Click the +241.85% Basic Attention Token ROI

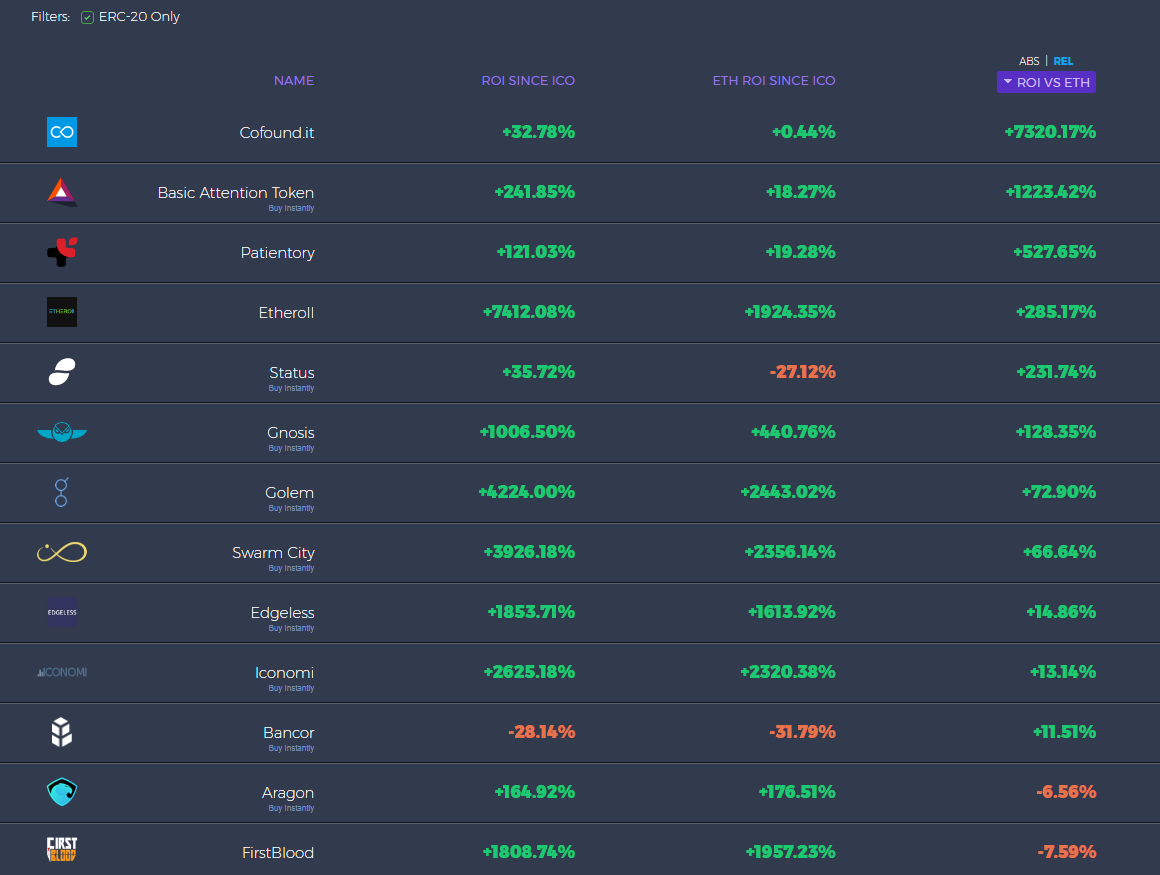click(x=535, y=192)
